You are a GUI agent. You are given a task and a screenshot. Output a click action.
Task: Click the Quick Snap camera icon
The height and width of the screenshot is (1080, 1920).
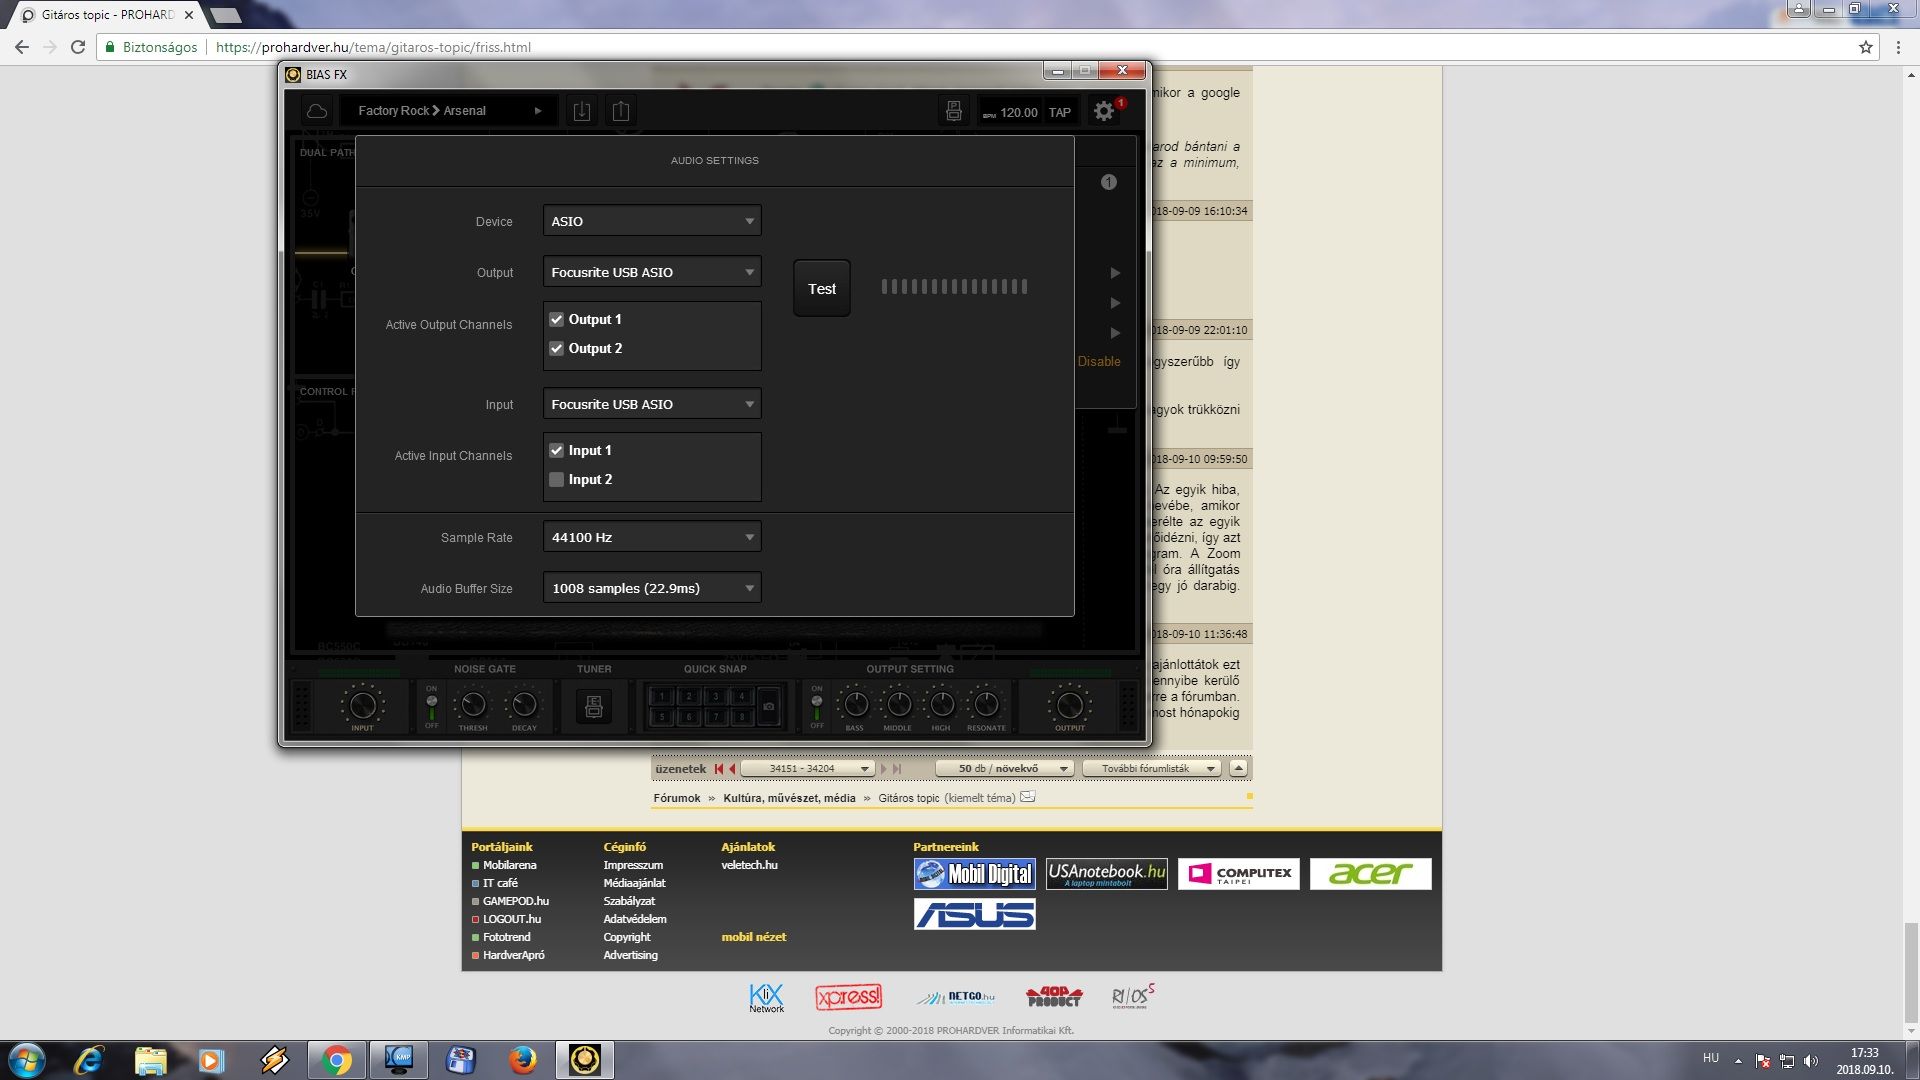tap(768, 705)
